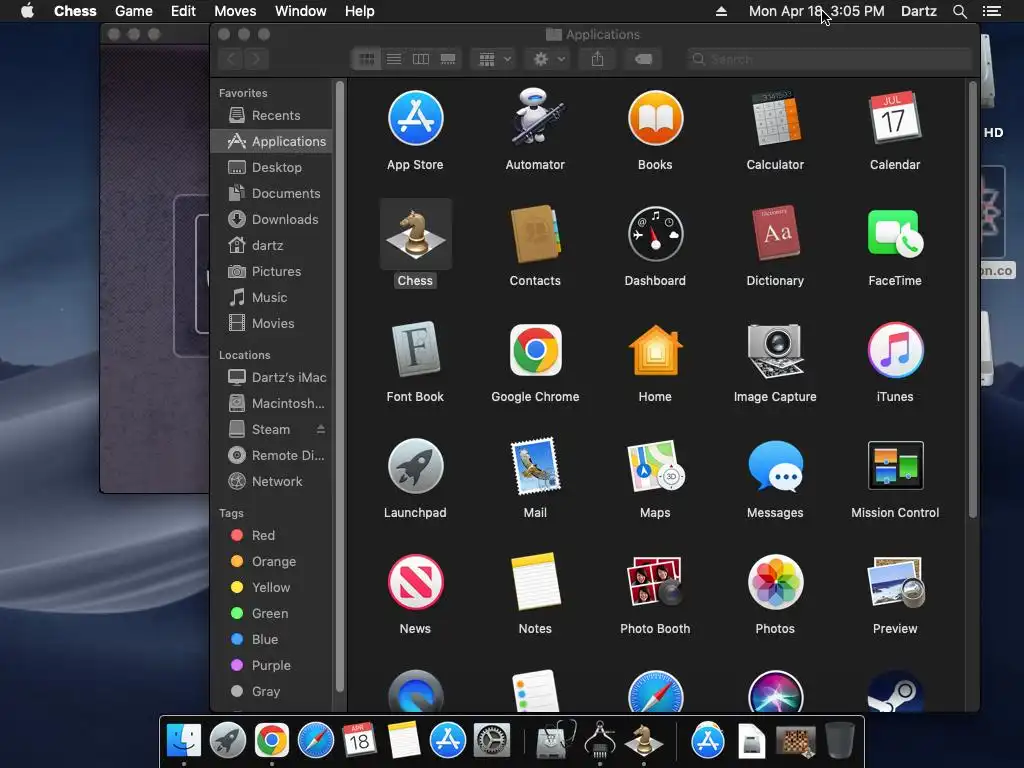Switch Finder to gallery view
Screen dimensions: 1024x768
pos(448,59)
